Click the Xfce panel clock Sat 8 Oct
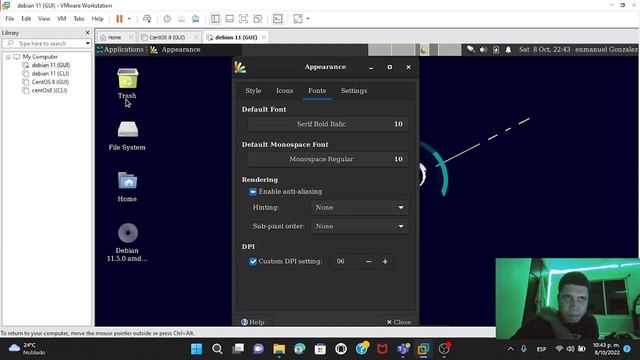This screenshot has height=360, width=640. pyautogui.click(x=544, y=49)
